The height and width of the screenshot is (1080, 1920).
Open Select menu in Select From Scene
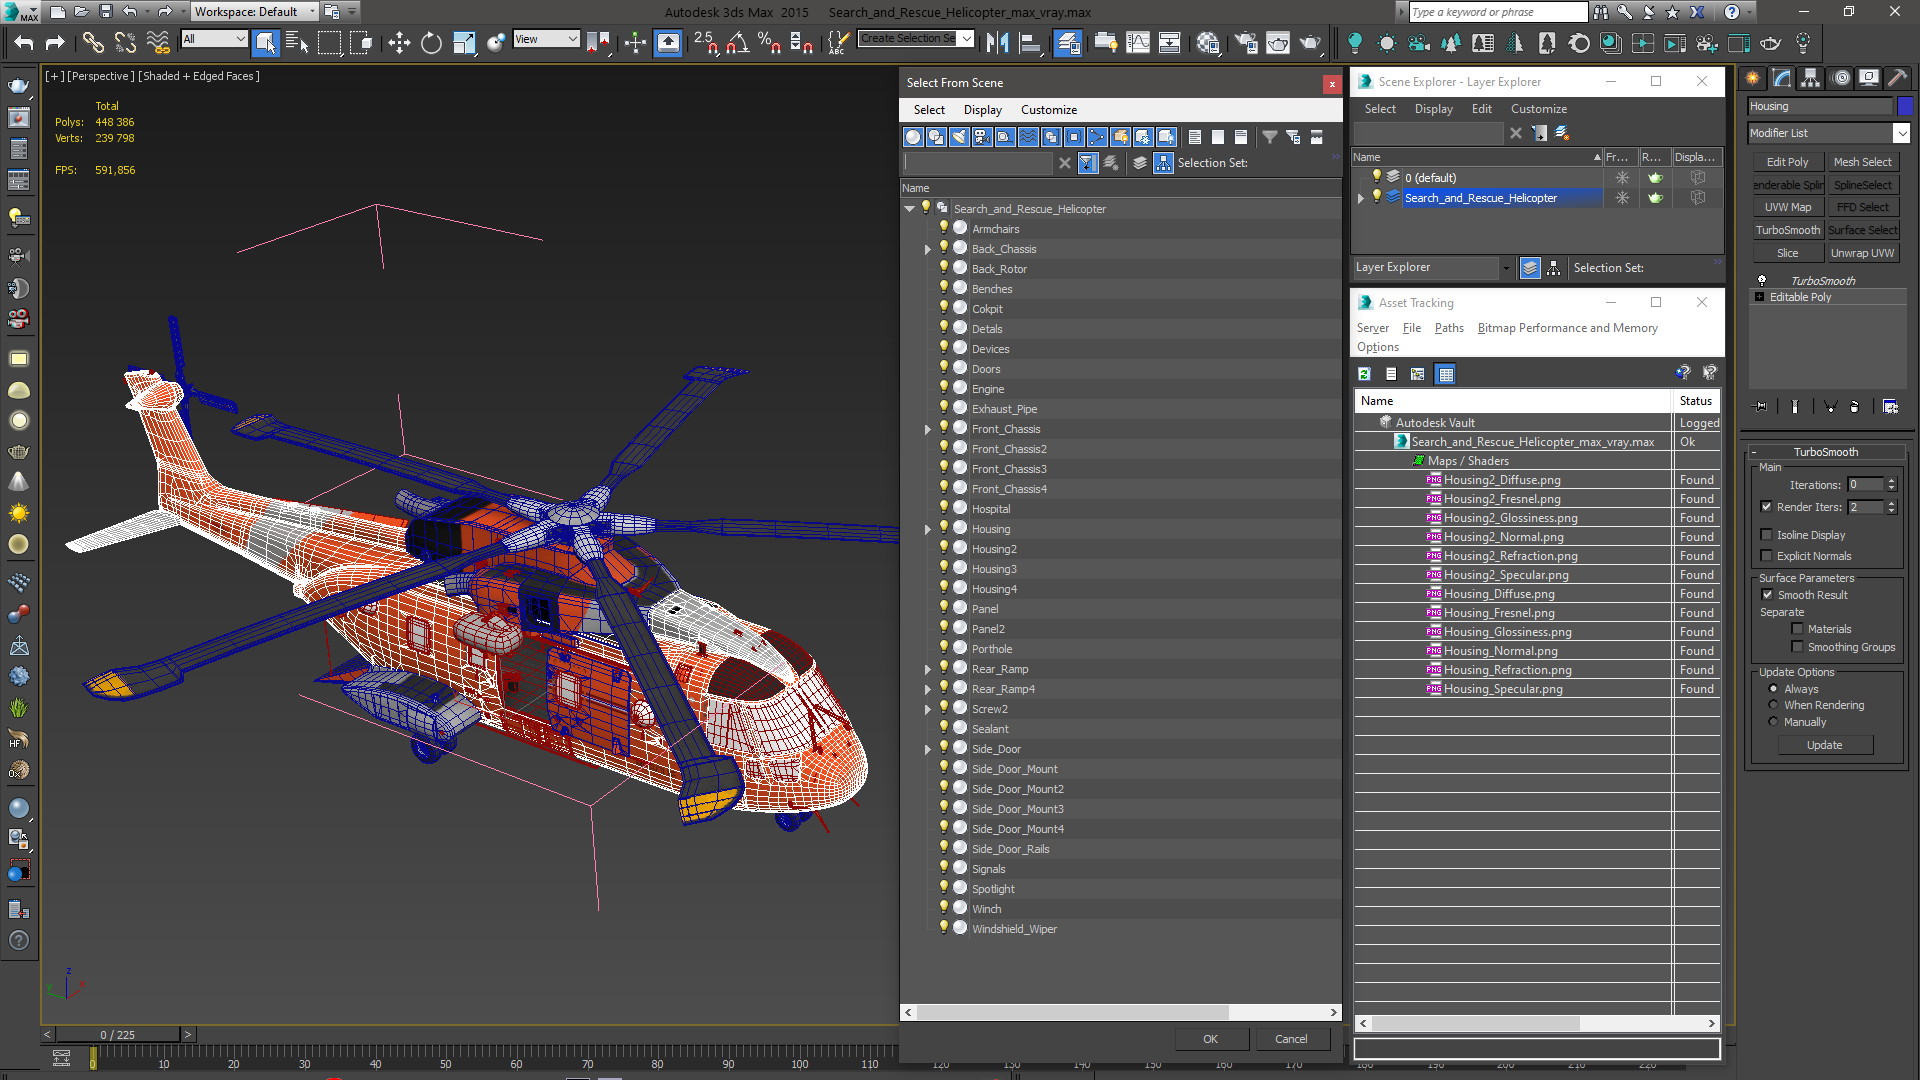(x=929, y=110)
